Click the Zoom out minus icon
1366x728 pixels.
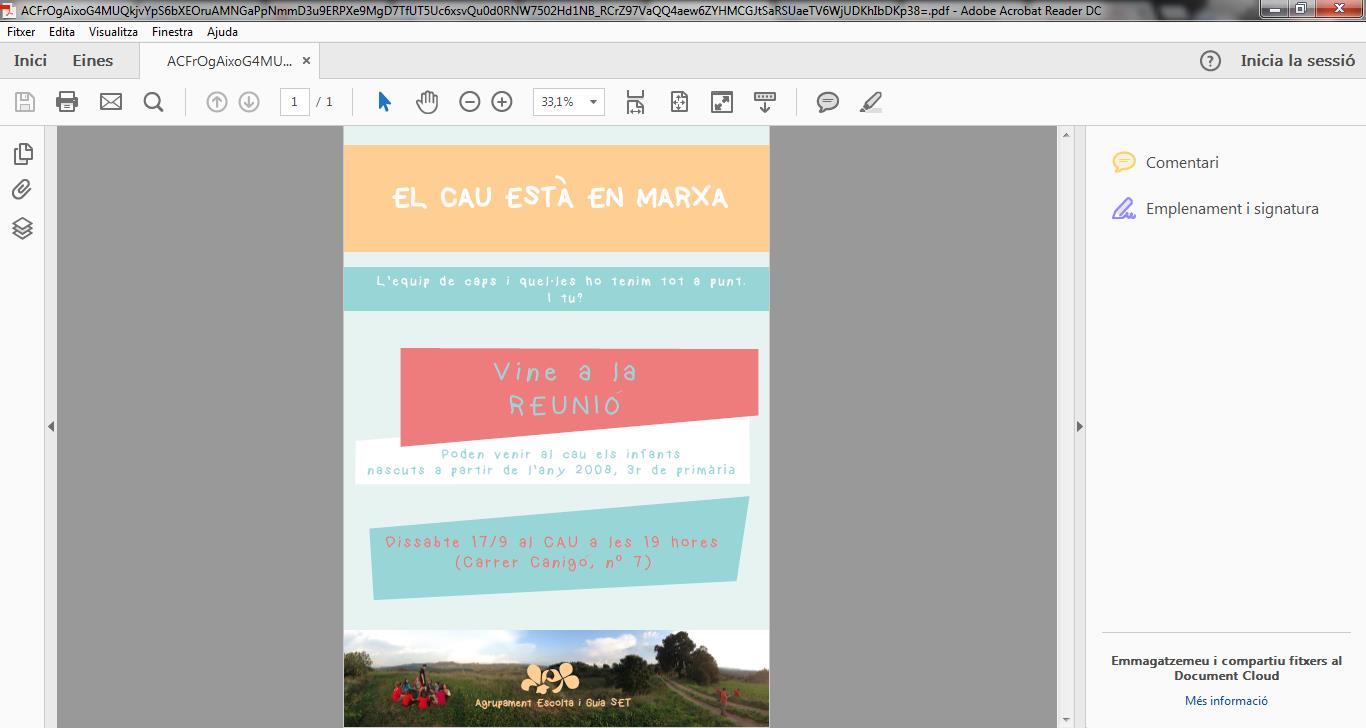click(470, 102)
